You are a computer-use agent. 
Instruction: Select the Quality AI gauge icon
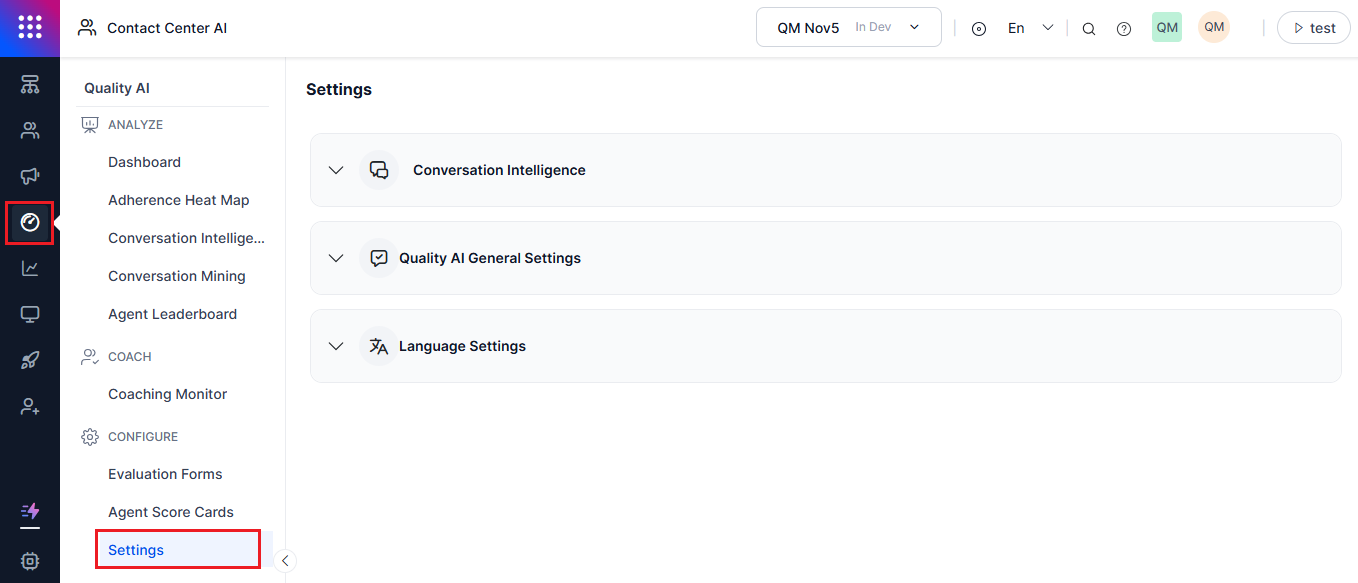[30, 222]
